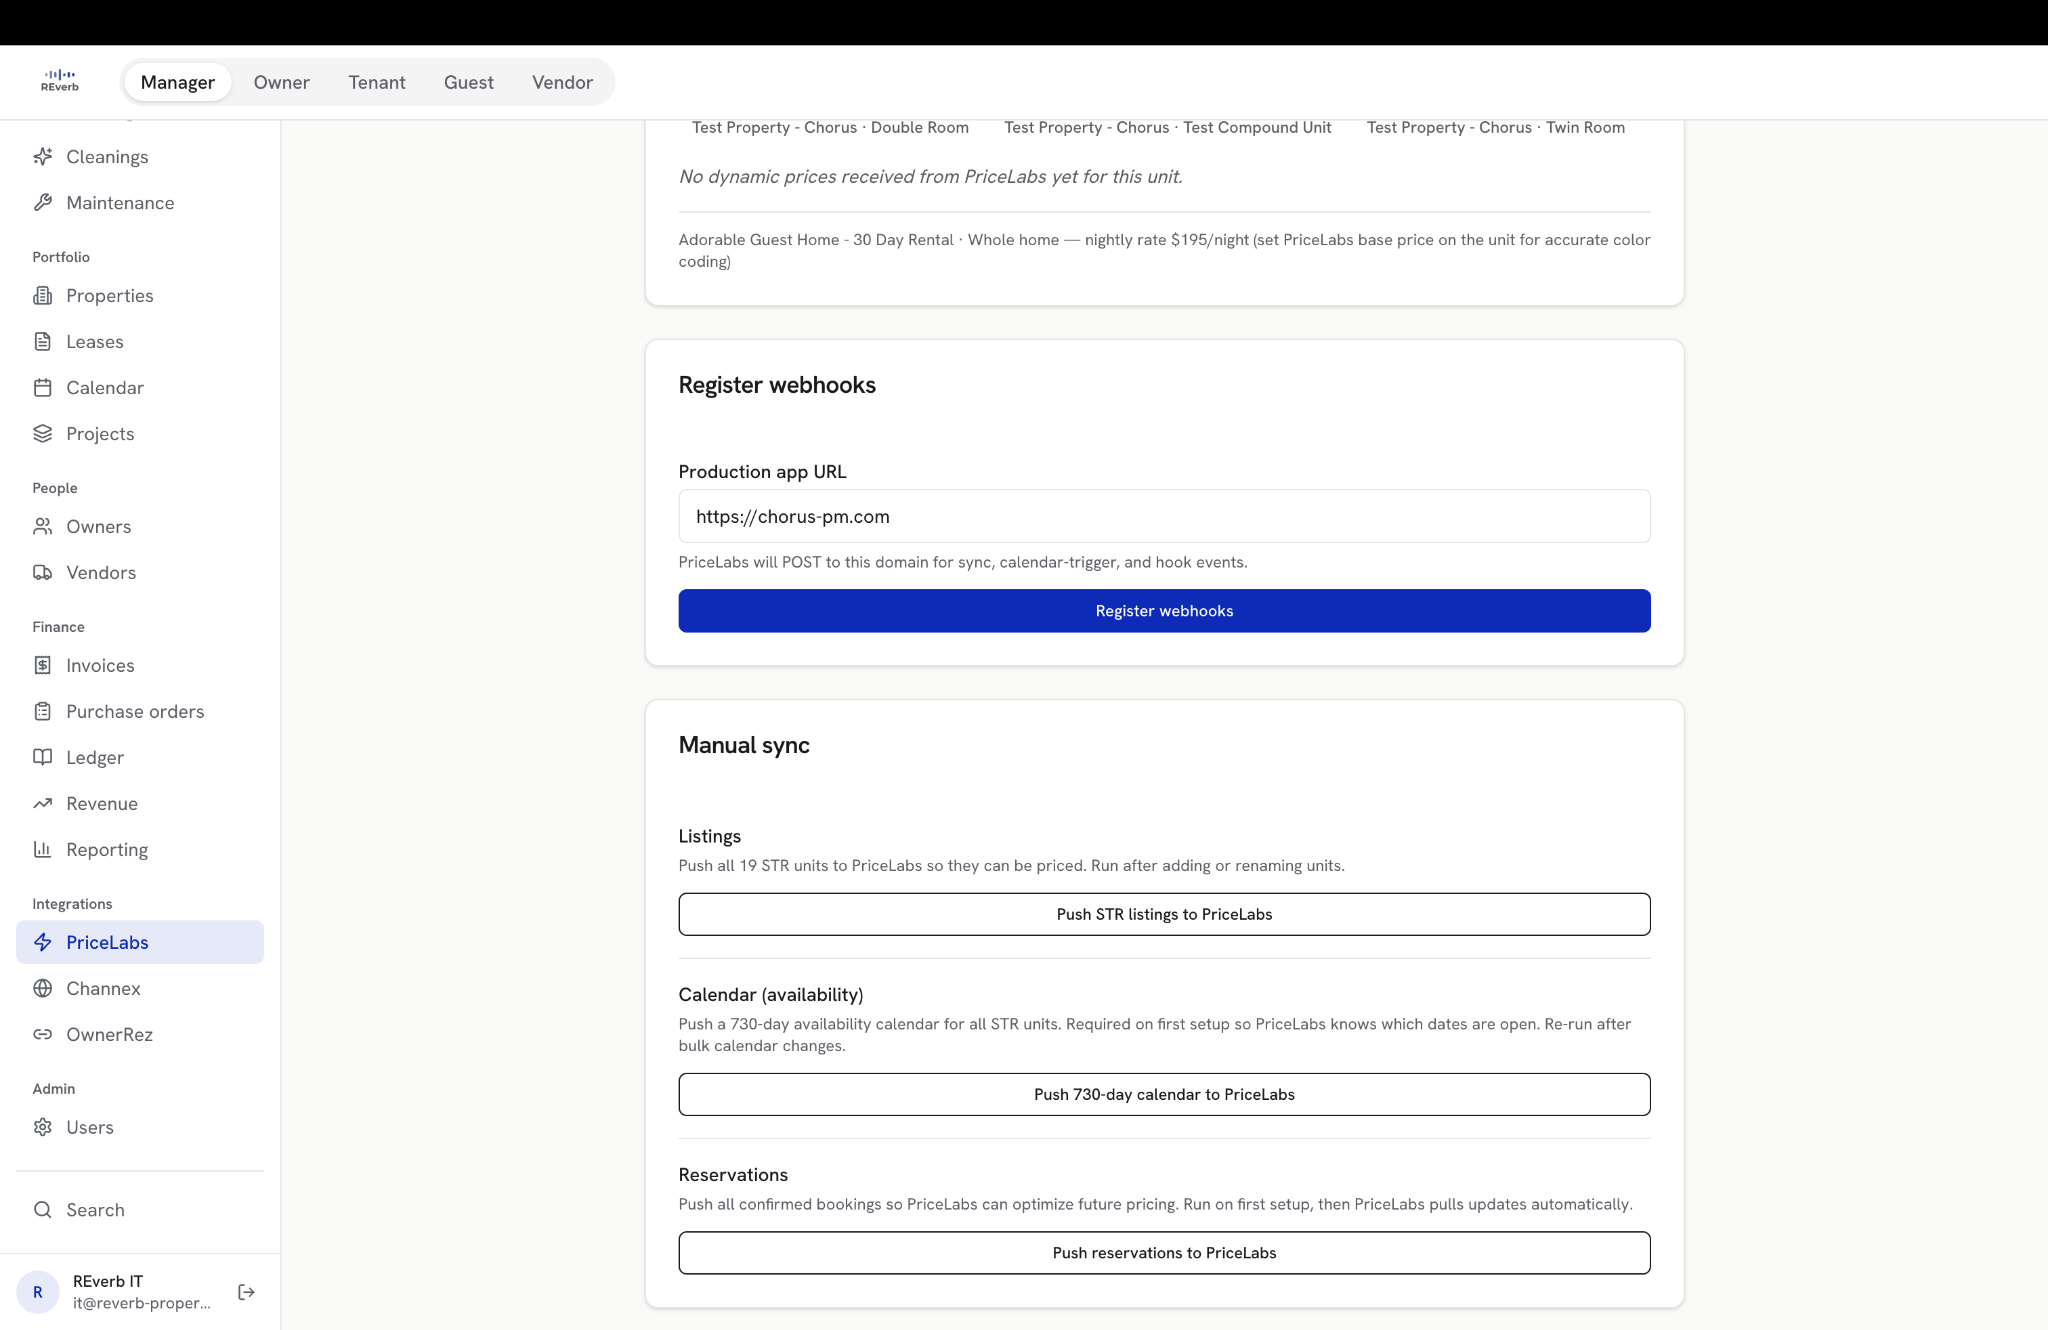Click Push STR listings to PriceLabs
The height and width of the screenshot is (1330, 2048).
pos(1164,914)
